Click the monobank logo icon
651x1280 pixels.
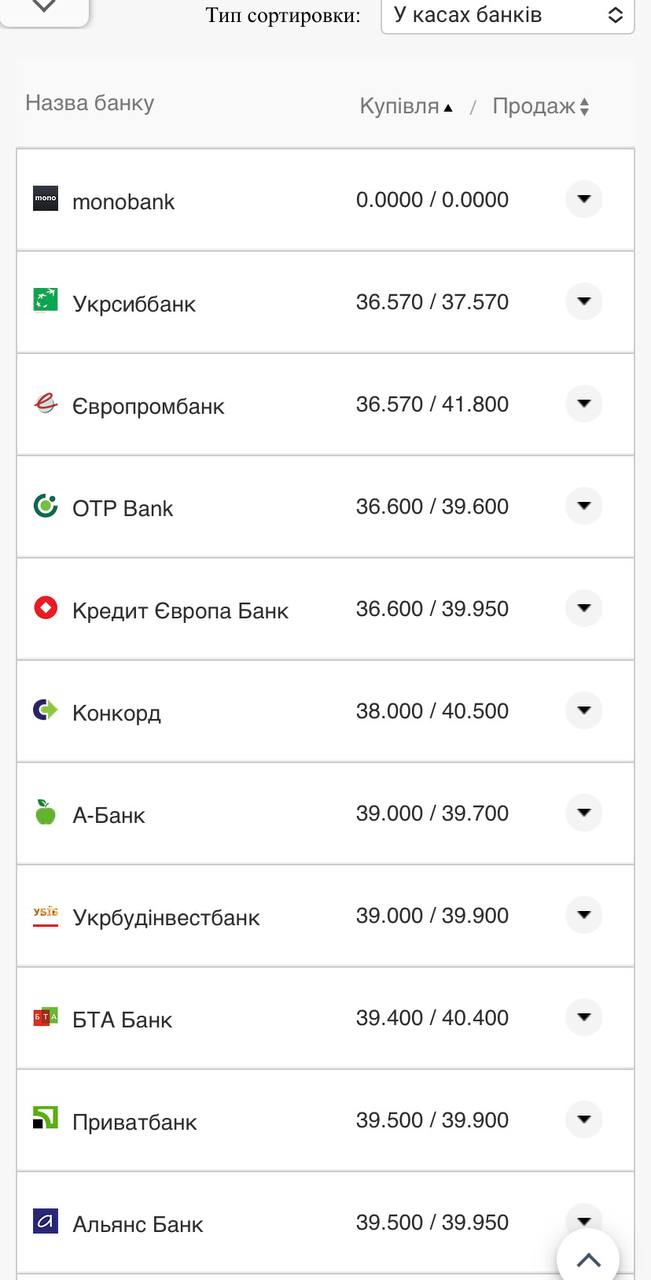pyautogui.click(x=44, y=199)
